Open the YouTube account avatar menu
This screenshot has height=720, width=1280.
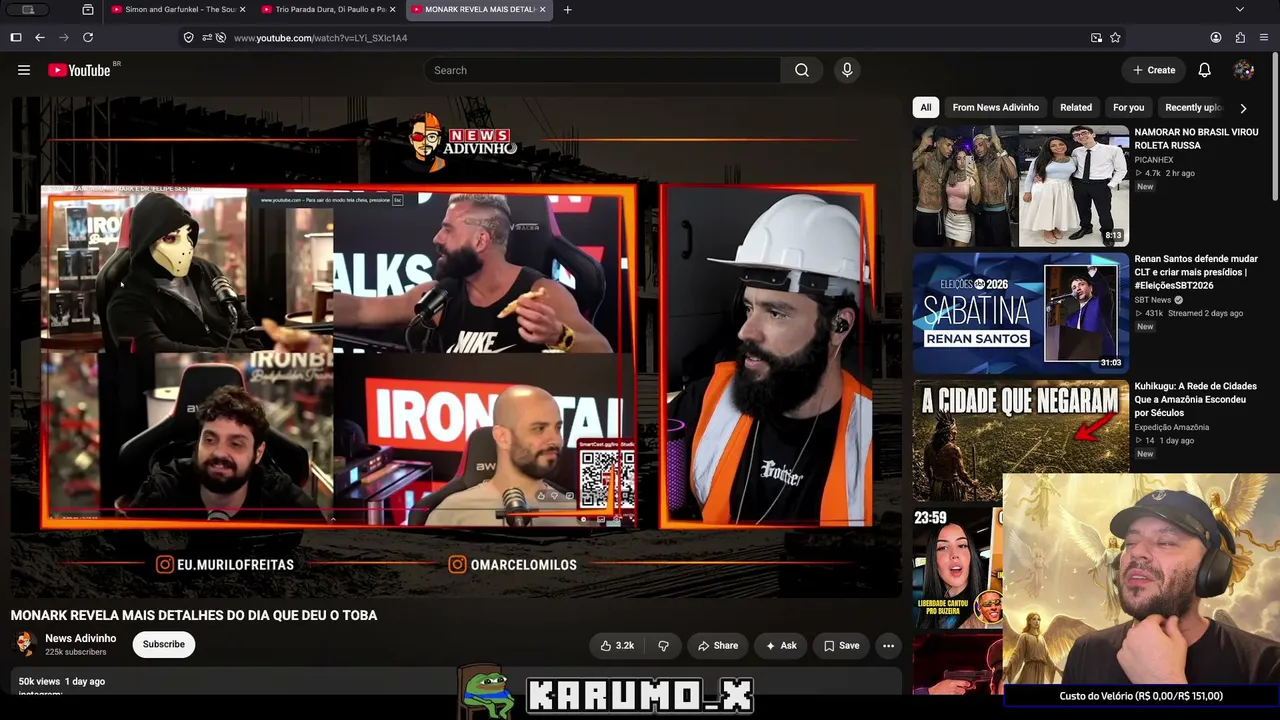click(x=1244, y=70)
